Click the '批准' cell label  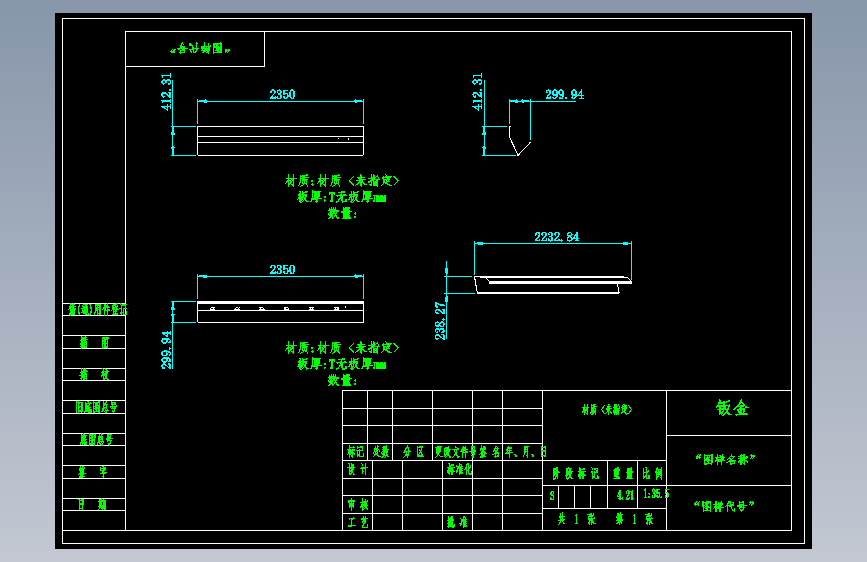coord(457,522)
